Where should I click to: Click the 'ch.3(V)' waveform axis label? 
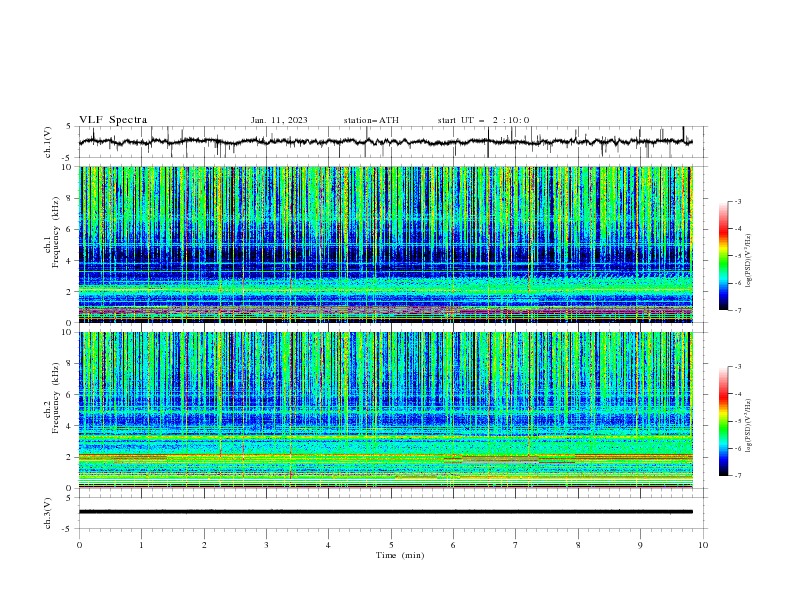(x=48, y=513)
